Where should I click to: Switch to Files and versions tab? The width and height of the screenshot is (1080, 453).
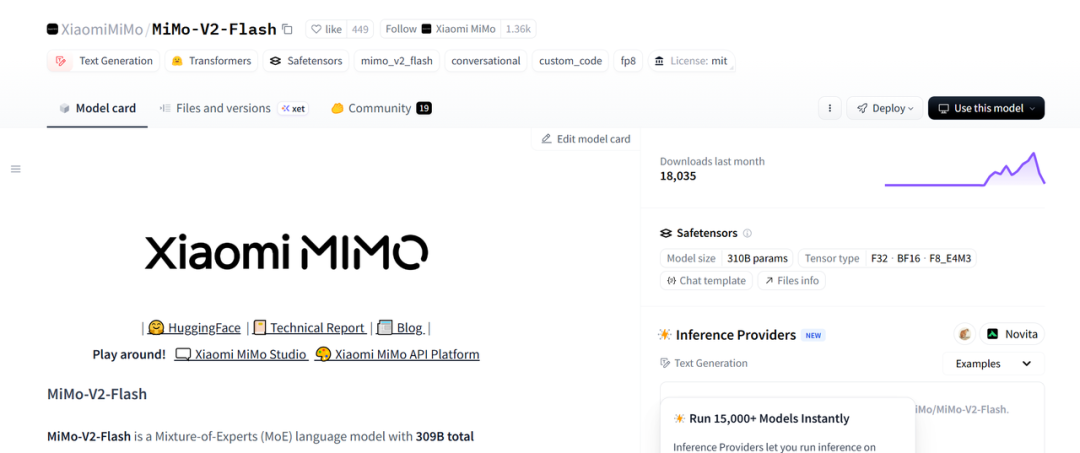click(x=222, y=108)
